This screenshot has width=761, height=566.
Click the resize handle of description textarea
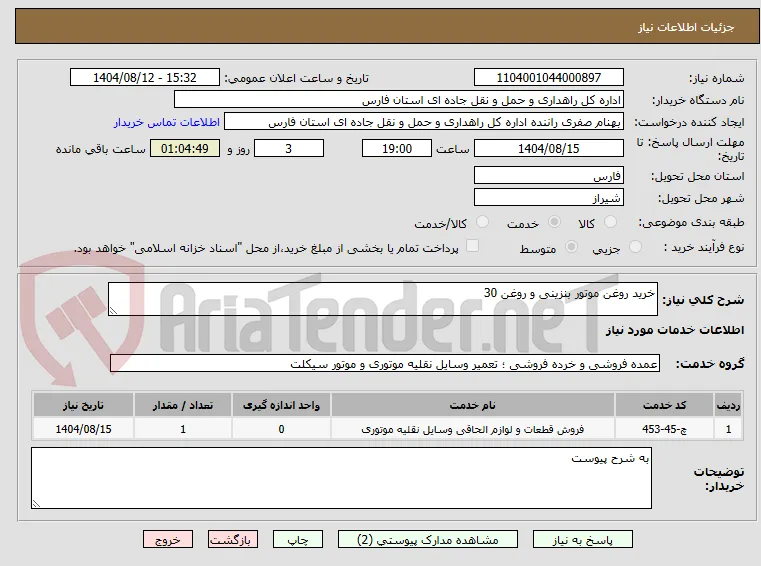113,311
